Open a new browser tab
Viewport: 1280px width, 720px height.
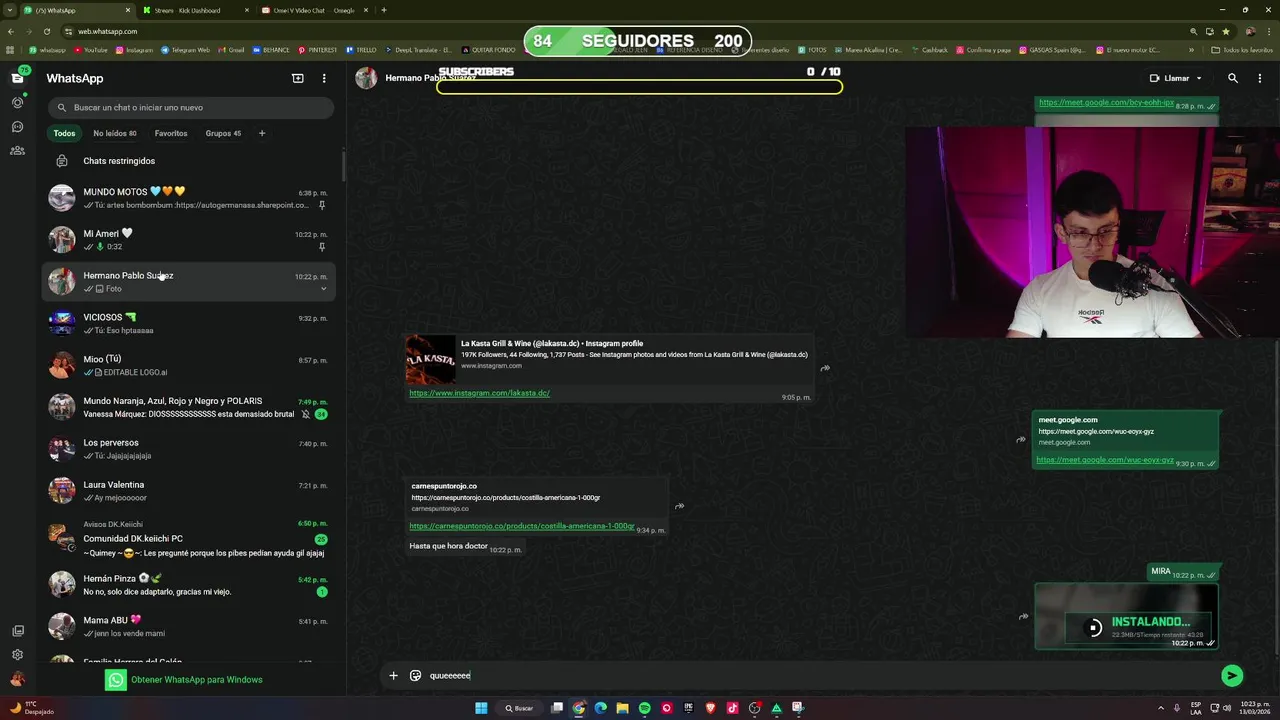tap(384, 10)
